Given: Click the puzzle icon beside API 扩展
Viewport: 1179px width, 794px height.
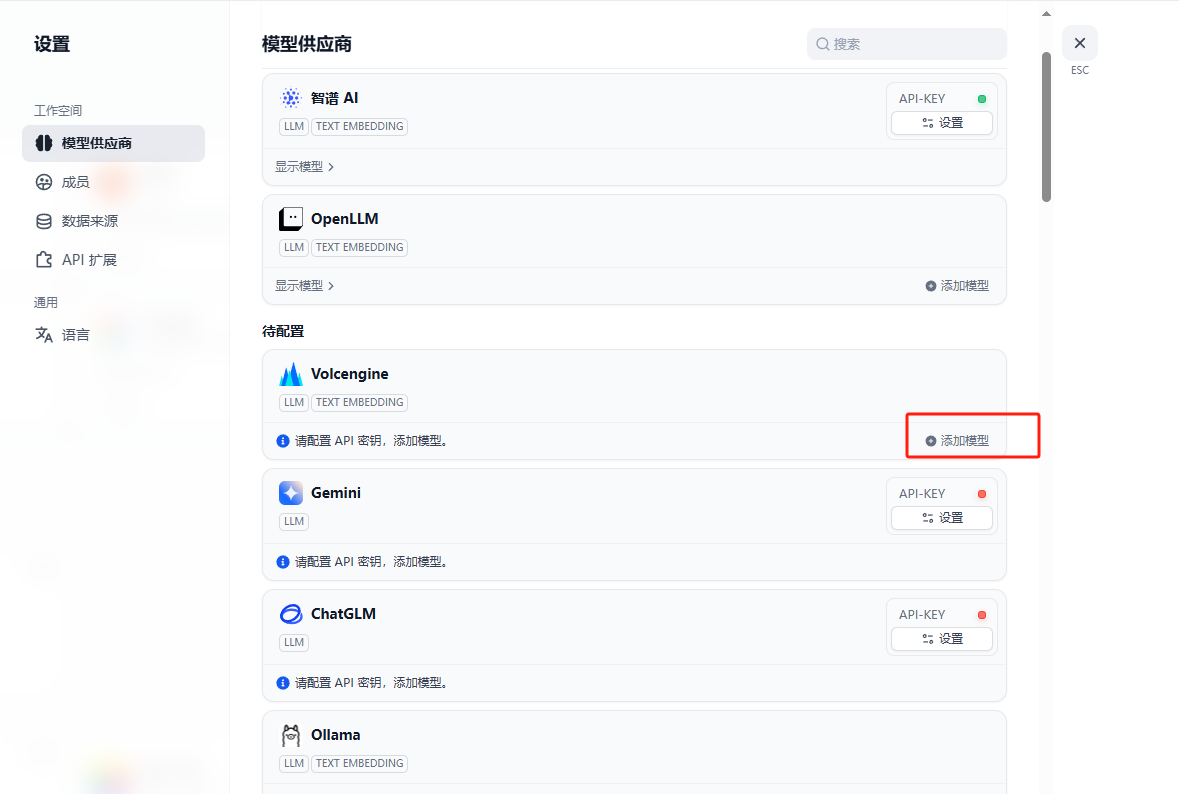Looking at the screenshot, I should [x=44, y=260].
